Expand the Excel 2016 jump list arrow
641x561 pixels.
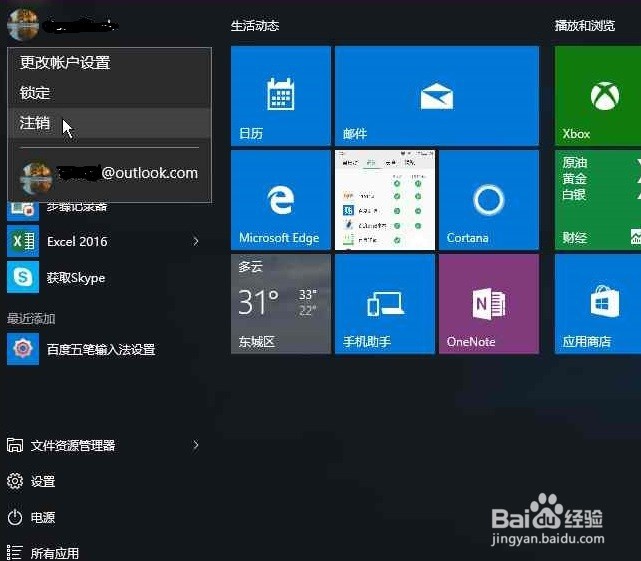click(x=196, y=241)
